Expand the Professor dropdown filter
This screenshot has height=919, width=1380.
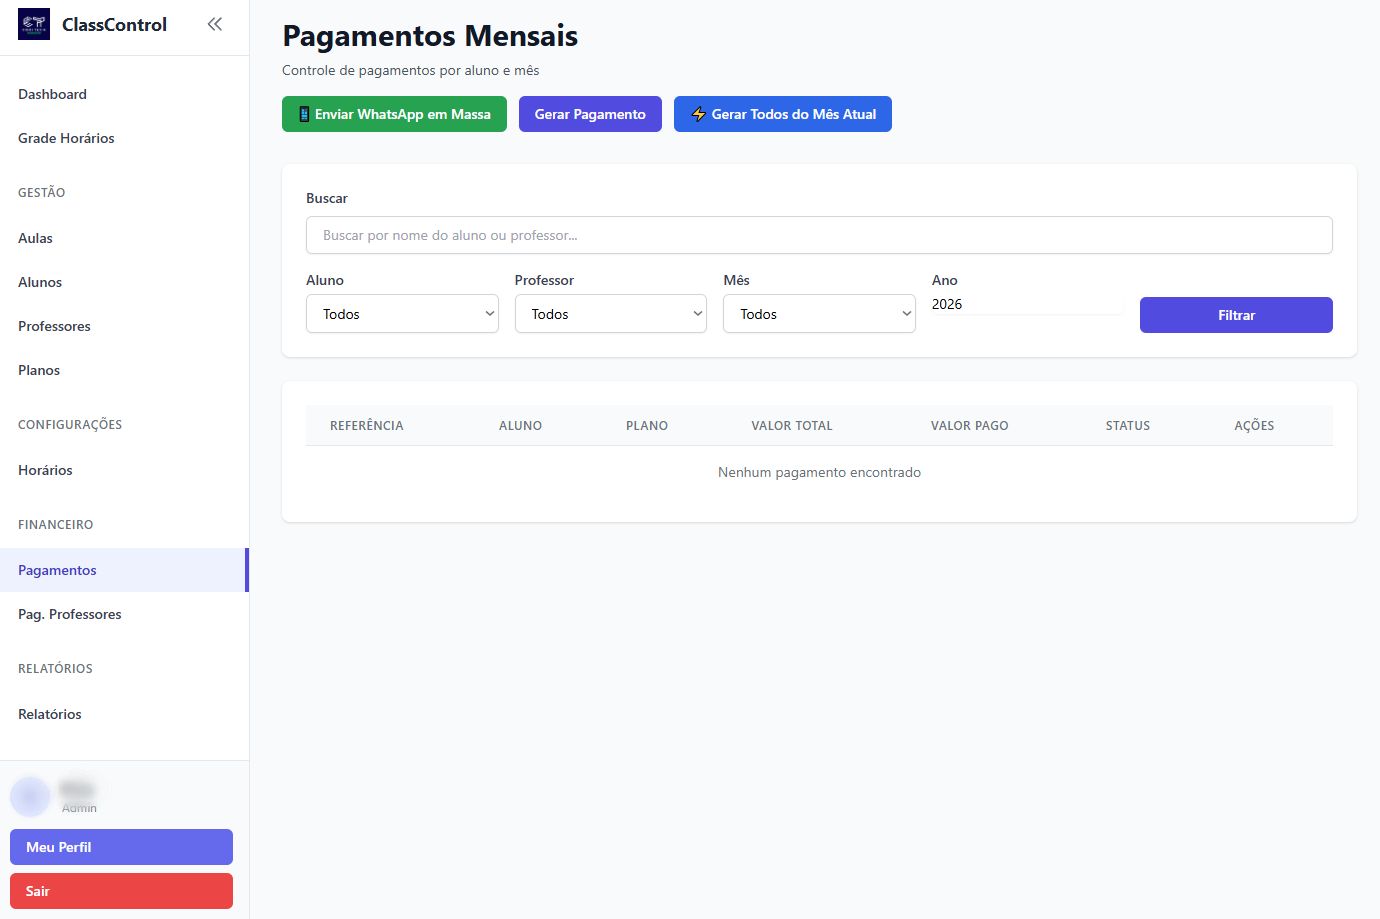pos(610,314)
